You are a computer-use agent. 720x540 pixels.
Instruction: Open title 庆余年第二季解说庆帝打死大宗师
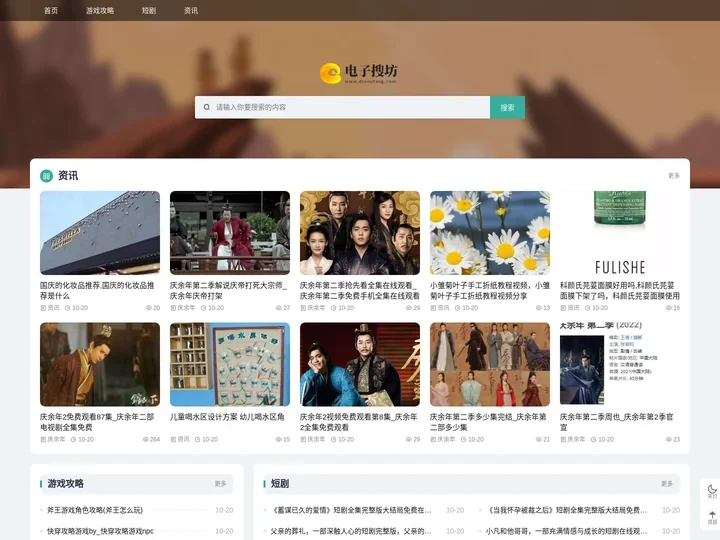(x=229, y=290)
